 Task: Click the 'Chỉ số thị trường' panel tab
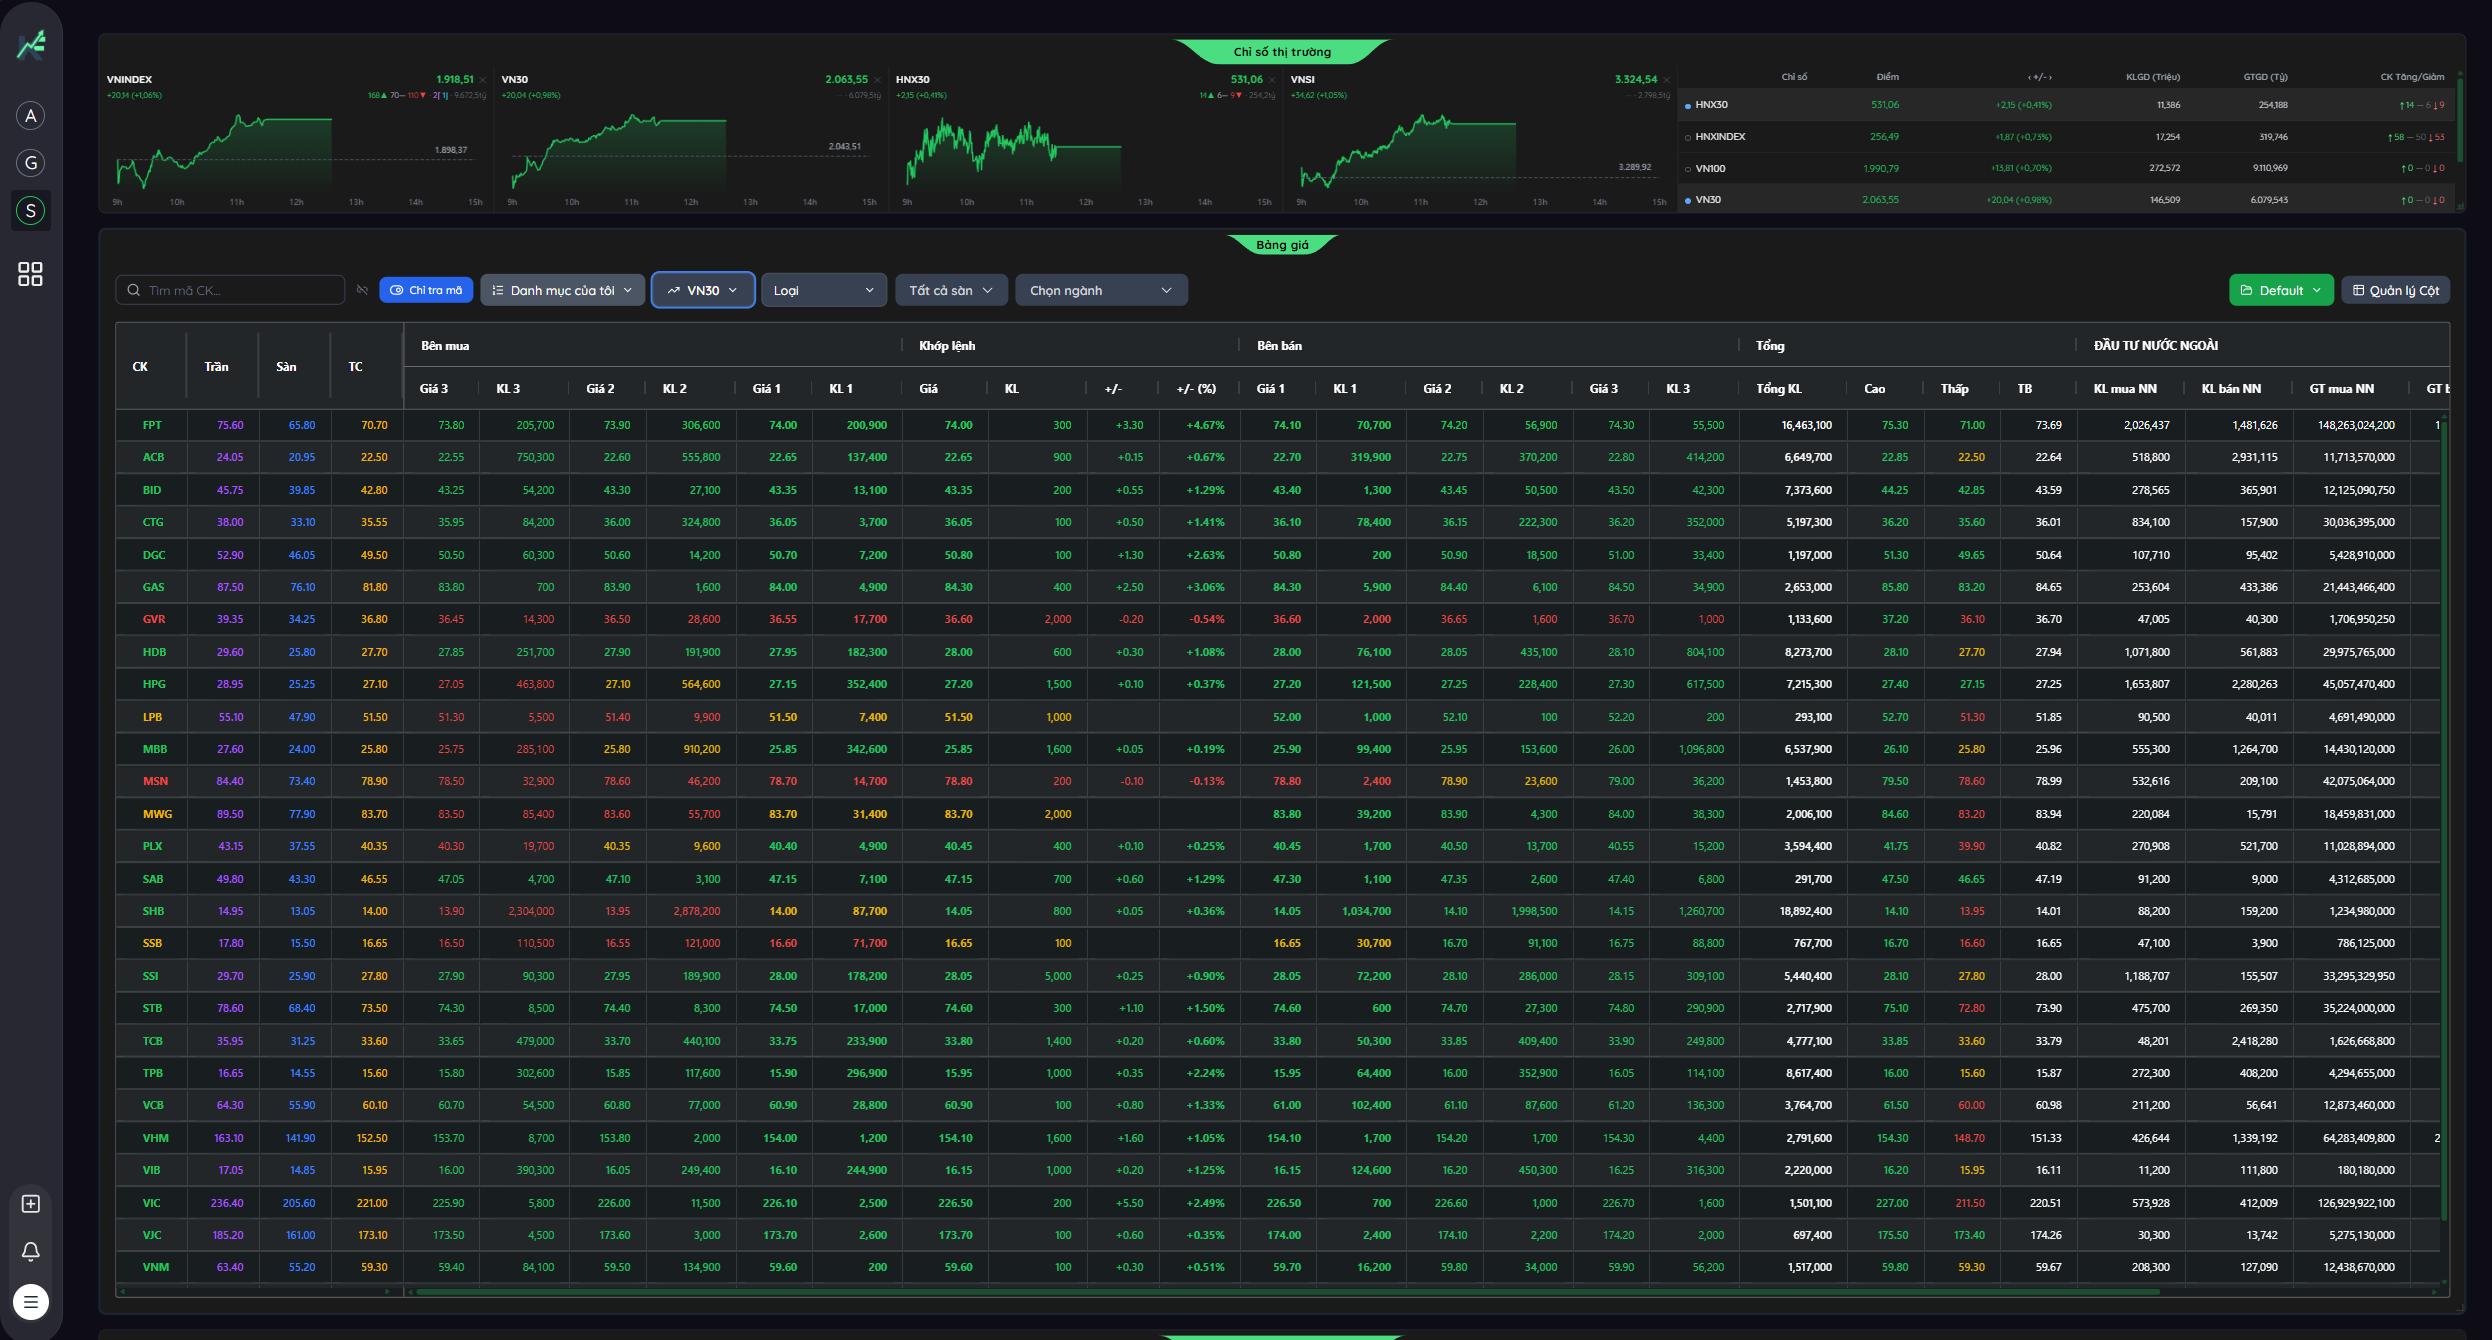tap(1282, 52)
